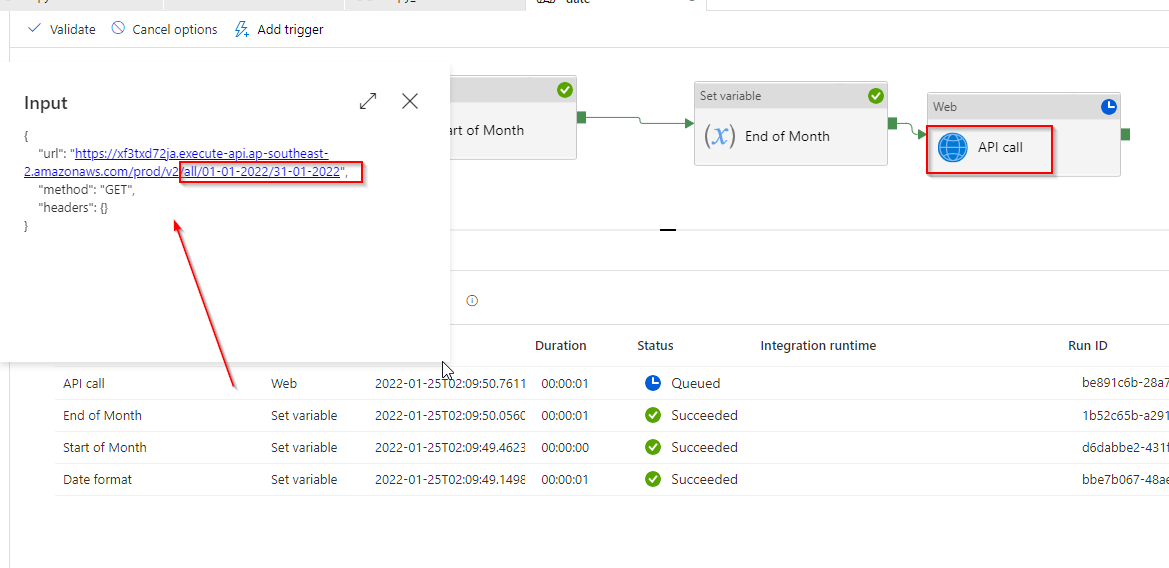Click the info icon above the run table
The image size is (1169, 568).
tap(472, 300)
